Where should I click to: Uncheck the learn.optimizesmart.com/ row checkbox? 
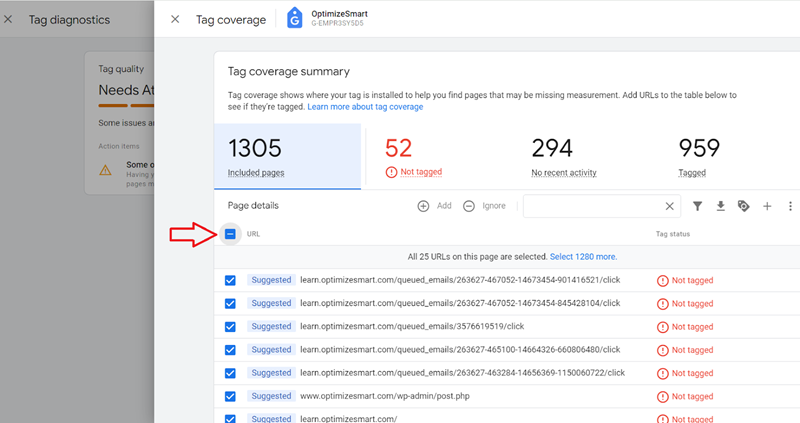230,418
